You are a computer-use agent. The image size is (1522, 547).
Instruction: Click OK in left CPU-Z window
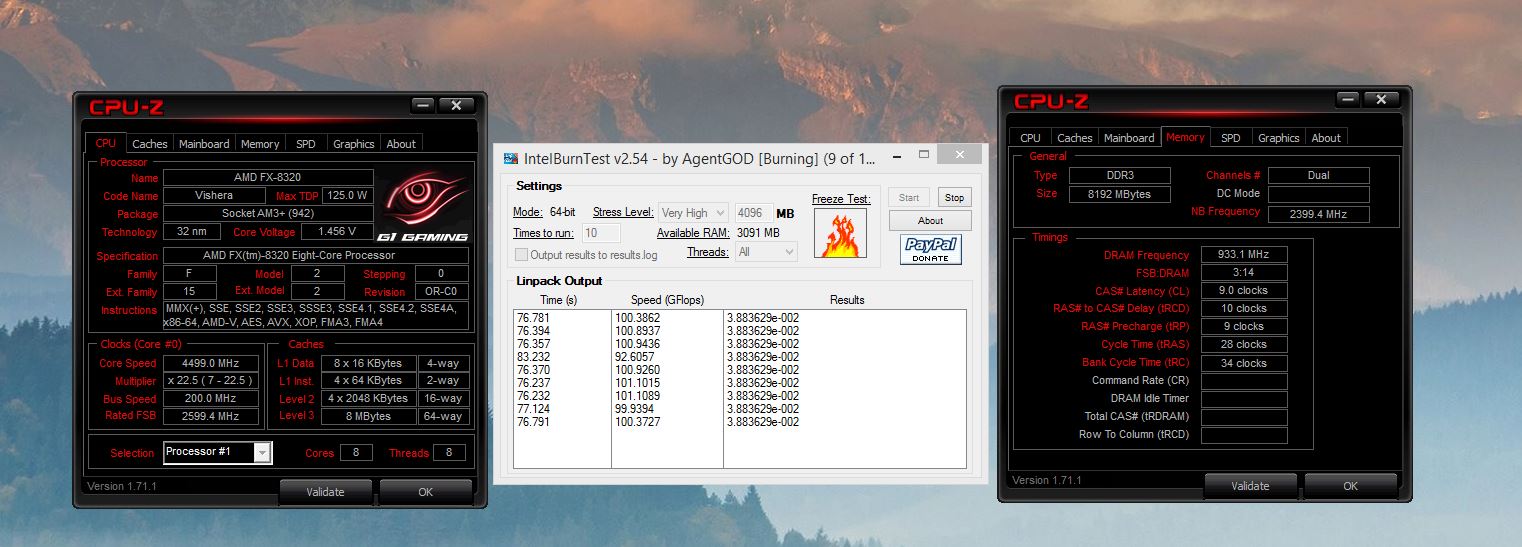pyautogui.click(x=426, y=492)
